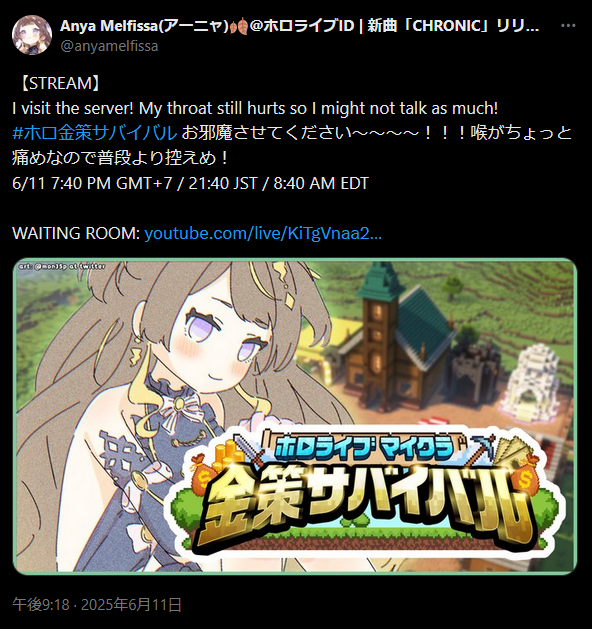
Task: Open the youtube.com/live waiting room link
Action: pos(263,233)
